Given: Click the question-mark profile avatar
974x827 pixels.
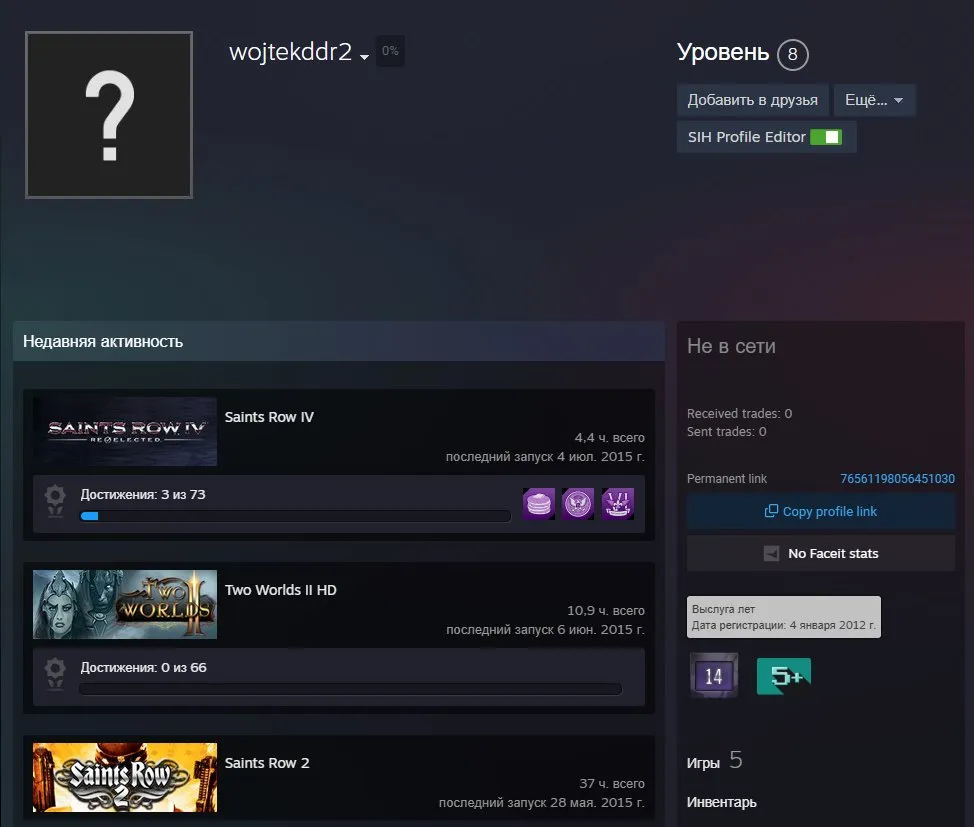Looking at the screenshot, I should [x=109, y=115].
